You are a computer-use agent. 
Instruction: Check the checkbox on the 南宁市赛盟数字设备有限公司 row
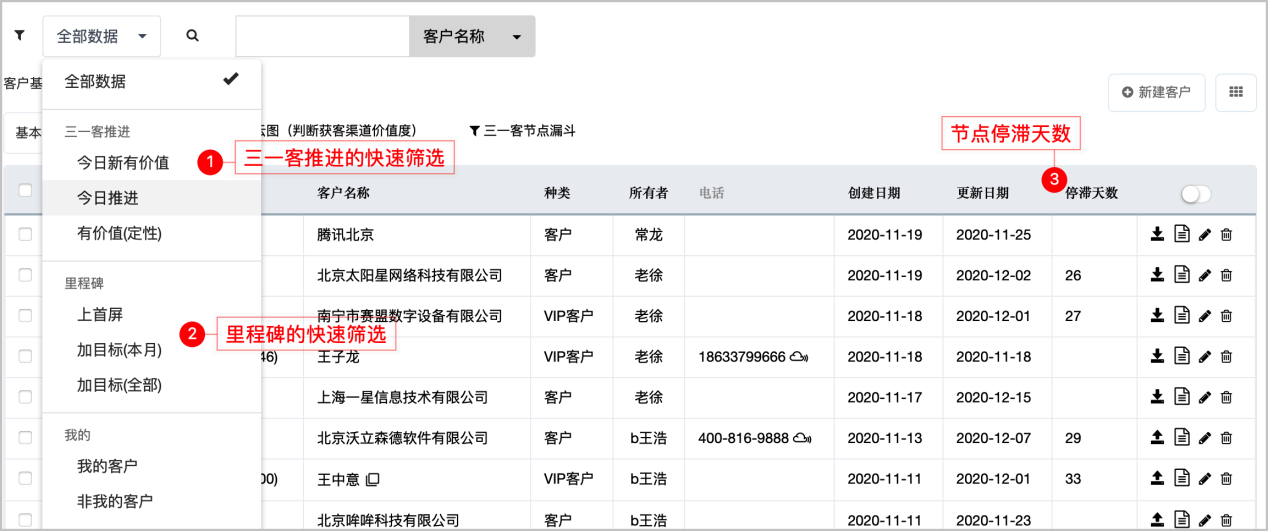click(x=25, y=315)
